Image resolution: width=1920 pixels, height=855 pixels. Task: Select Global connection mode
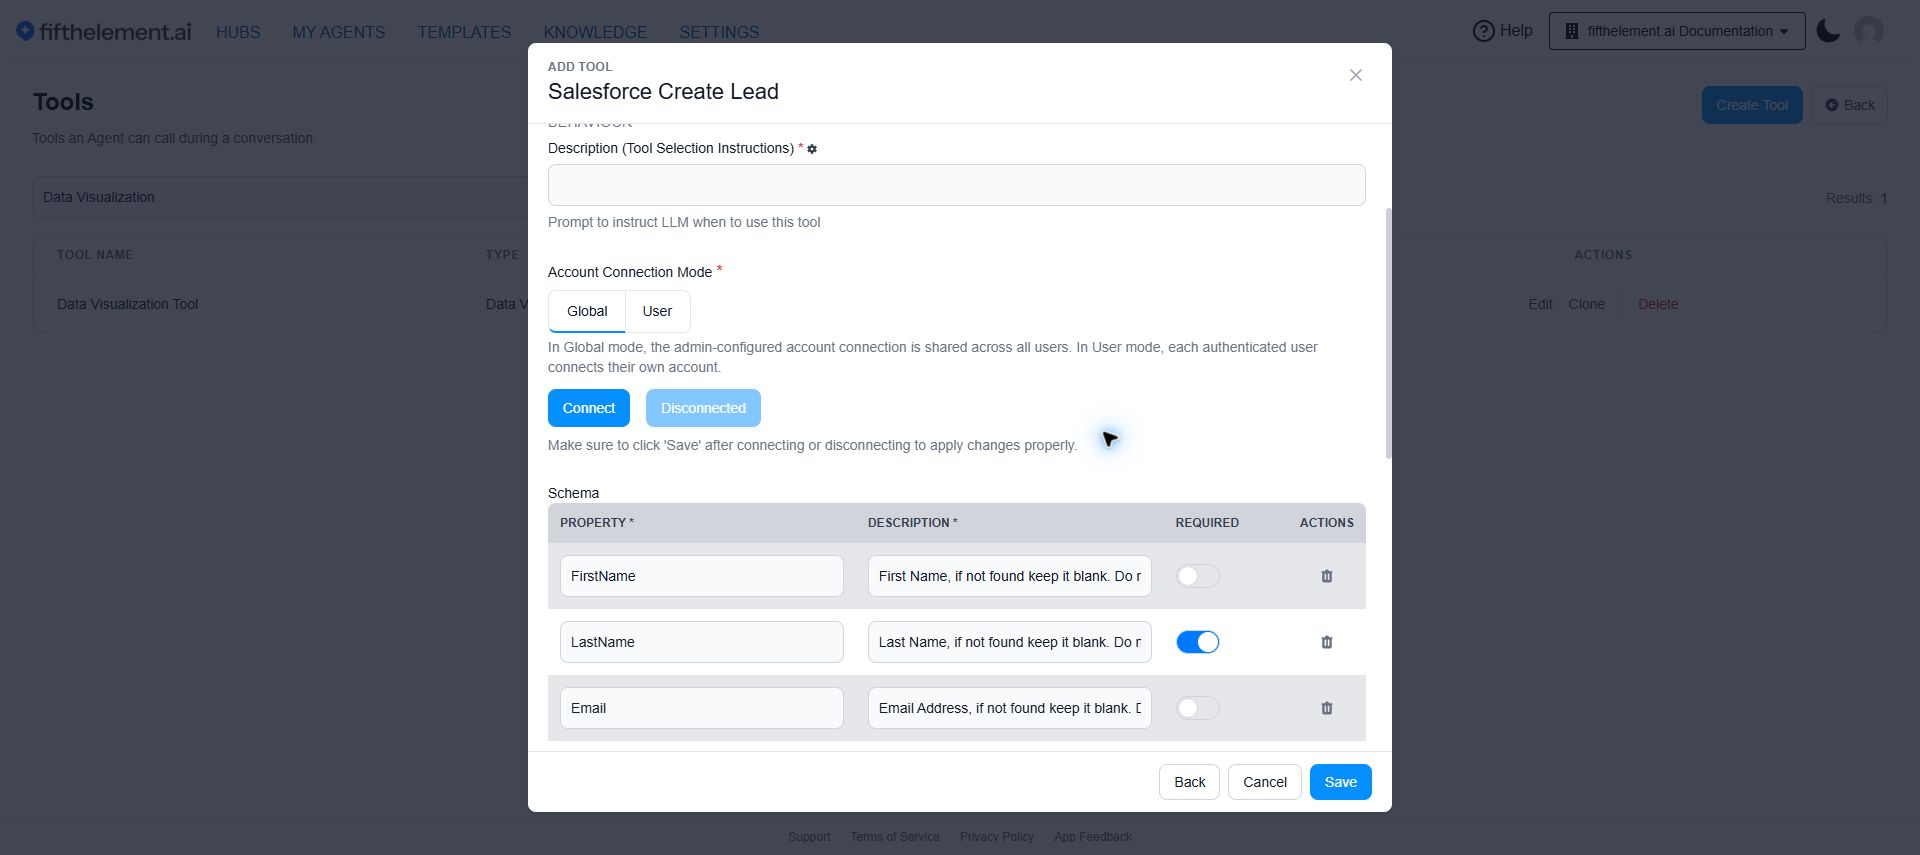[587, 311]
